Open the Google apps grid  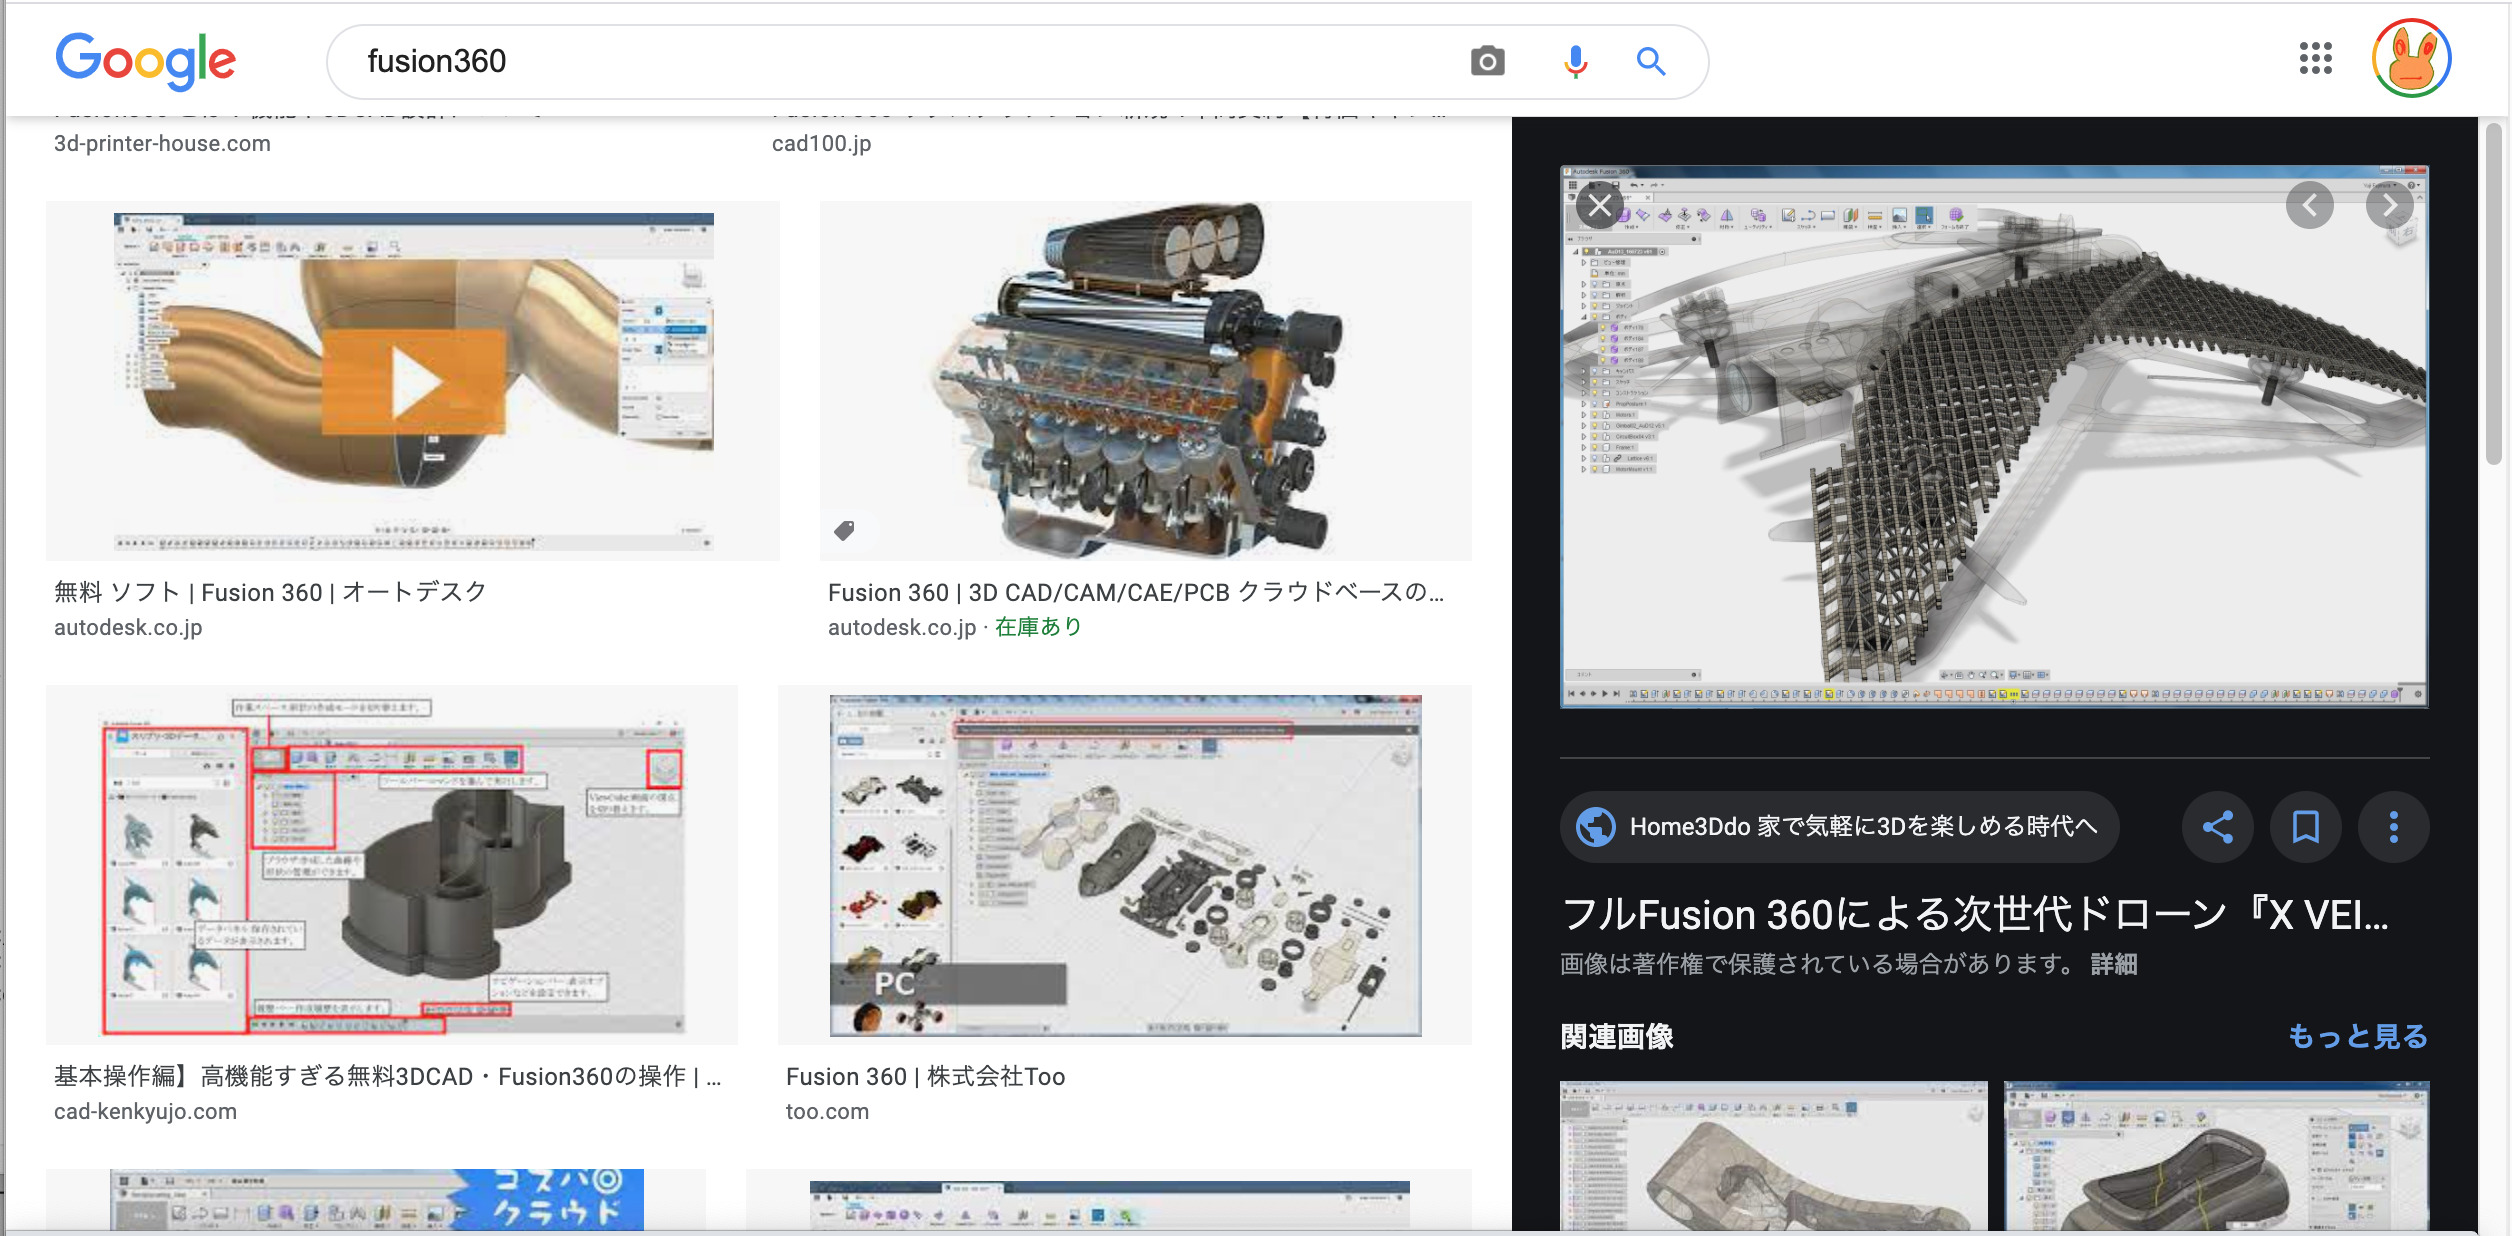click(2315, 58)
